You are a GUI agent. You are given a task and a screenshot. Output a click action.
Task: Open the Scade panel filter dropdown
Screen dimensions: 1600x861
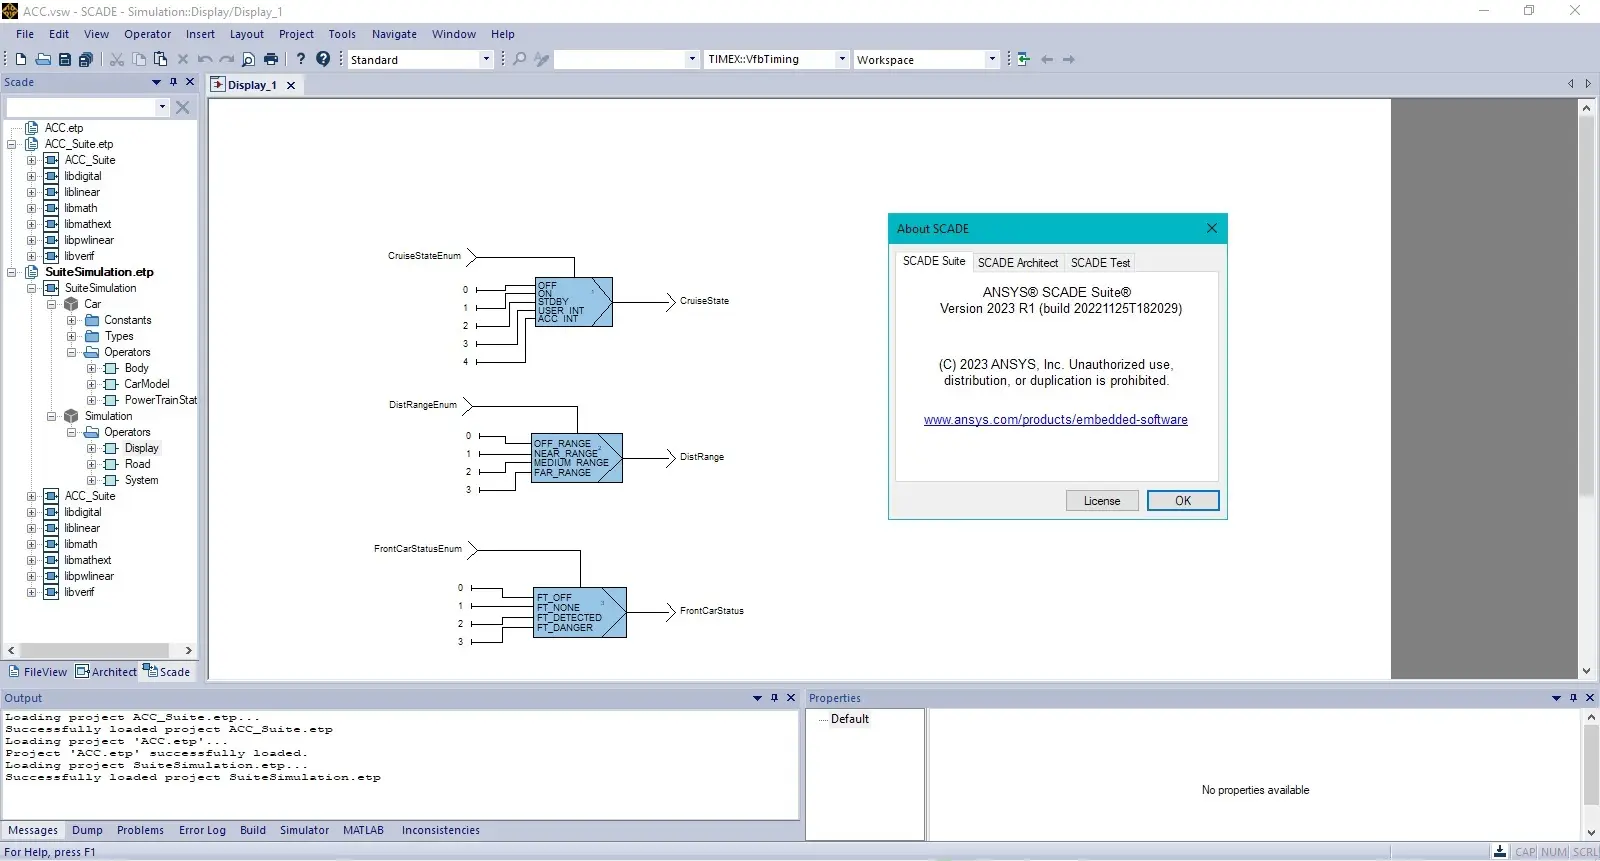click(x=162, y=107)
